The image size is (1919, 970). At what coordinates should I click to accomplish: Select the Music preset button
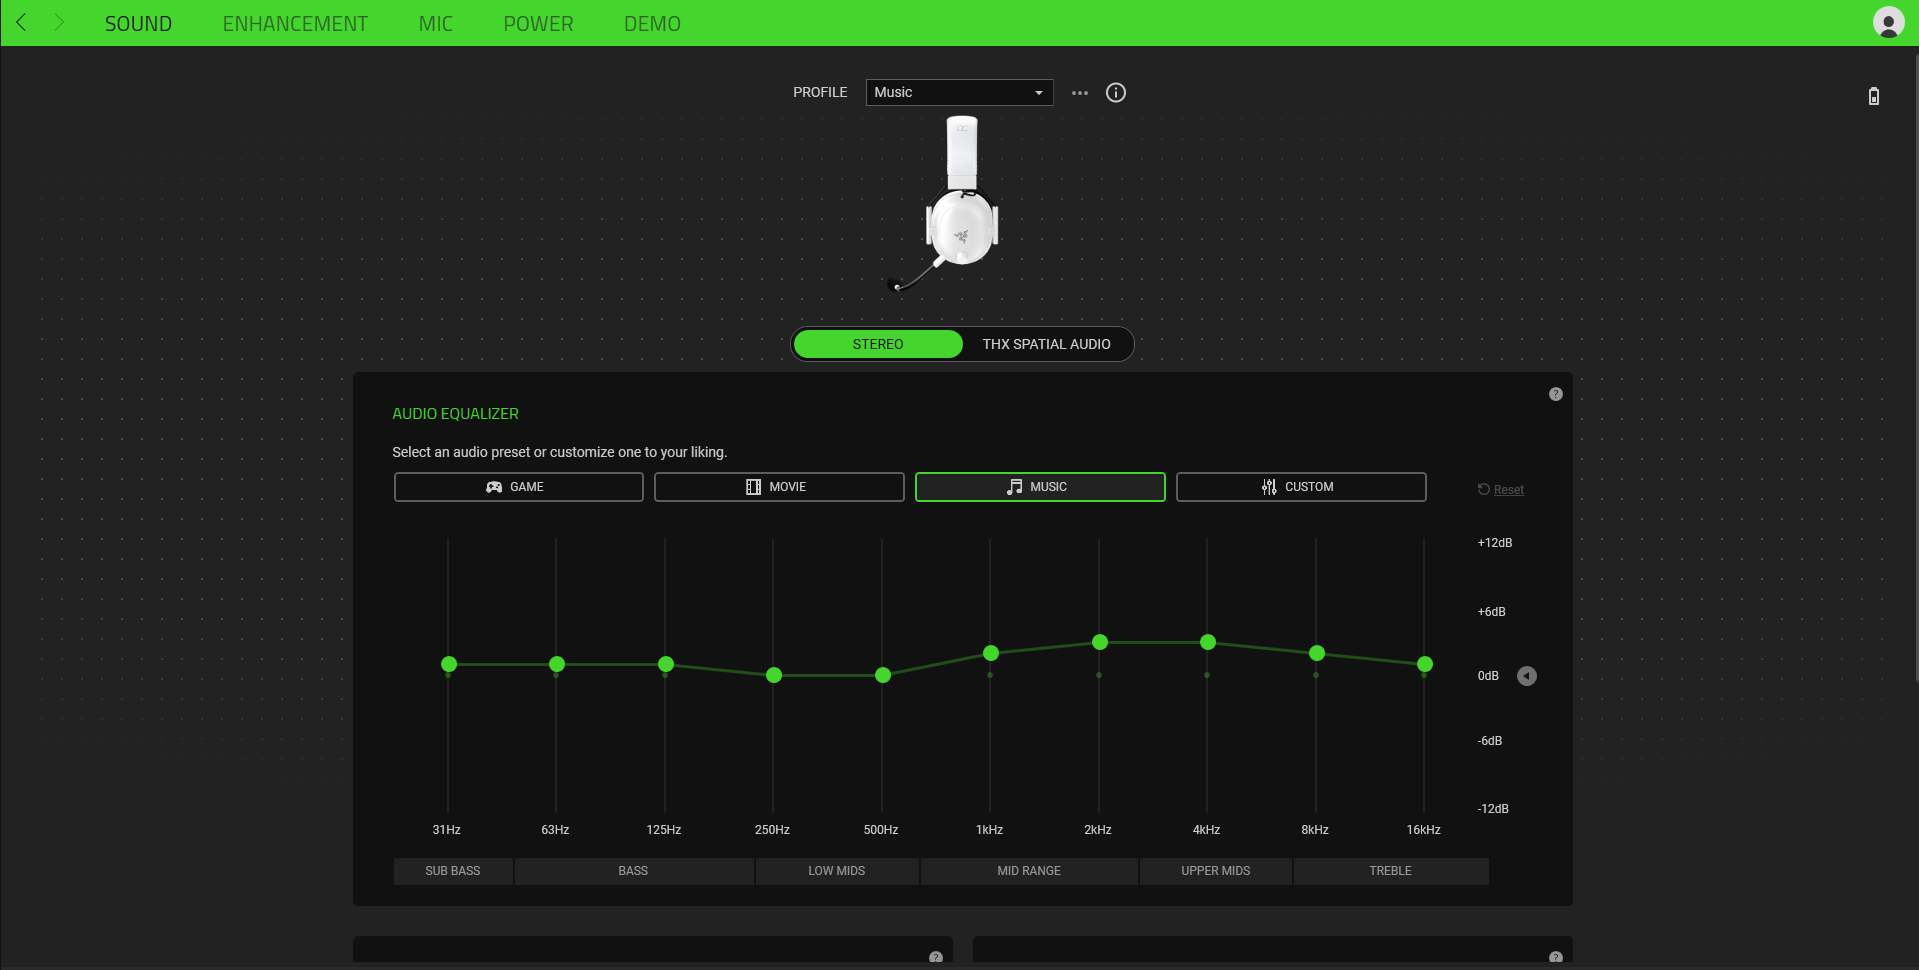tap(1039, 487)
